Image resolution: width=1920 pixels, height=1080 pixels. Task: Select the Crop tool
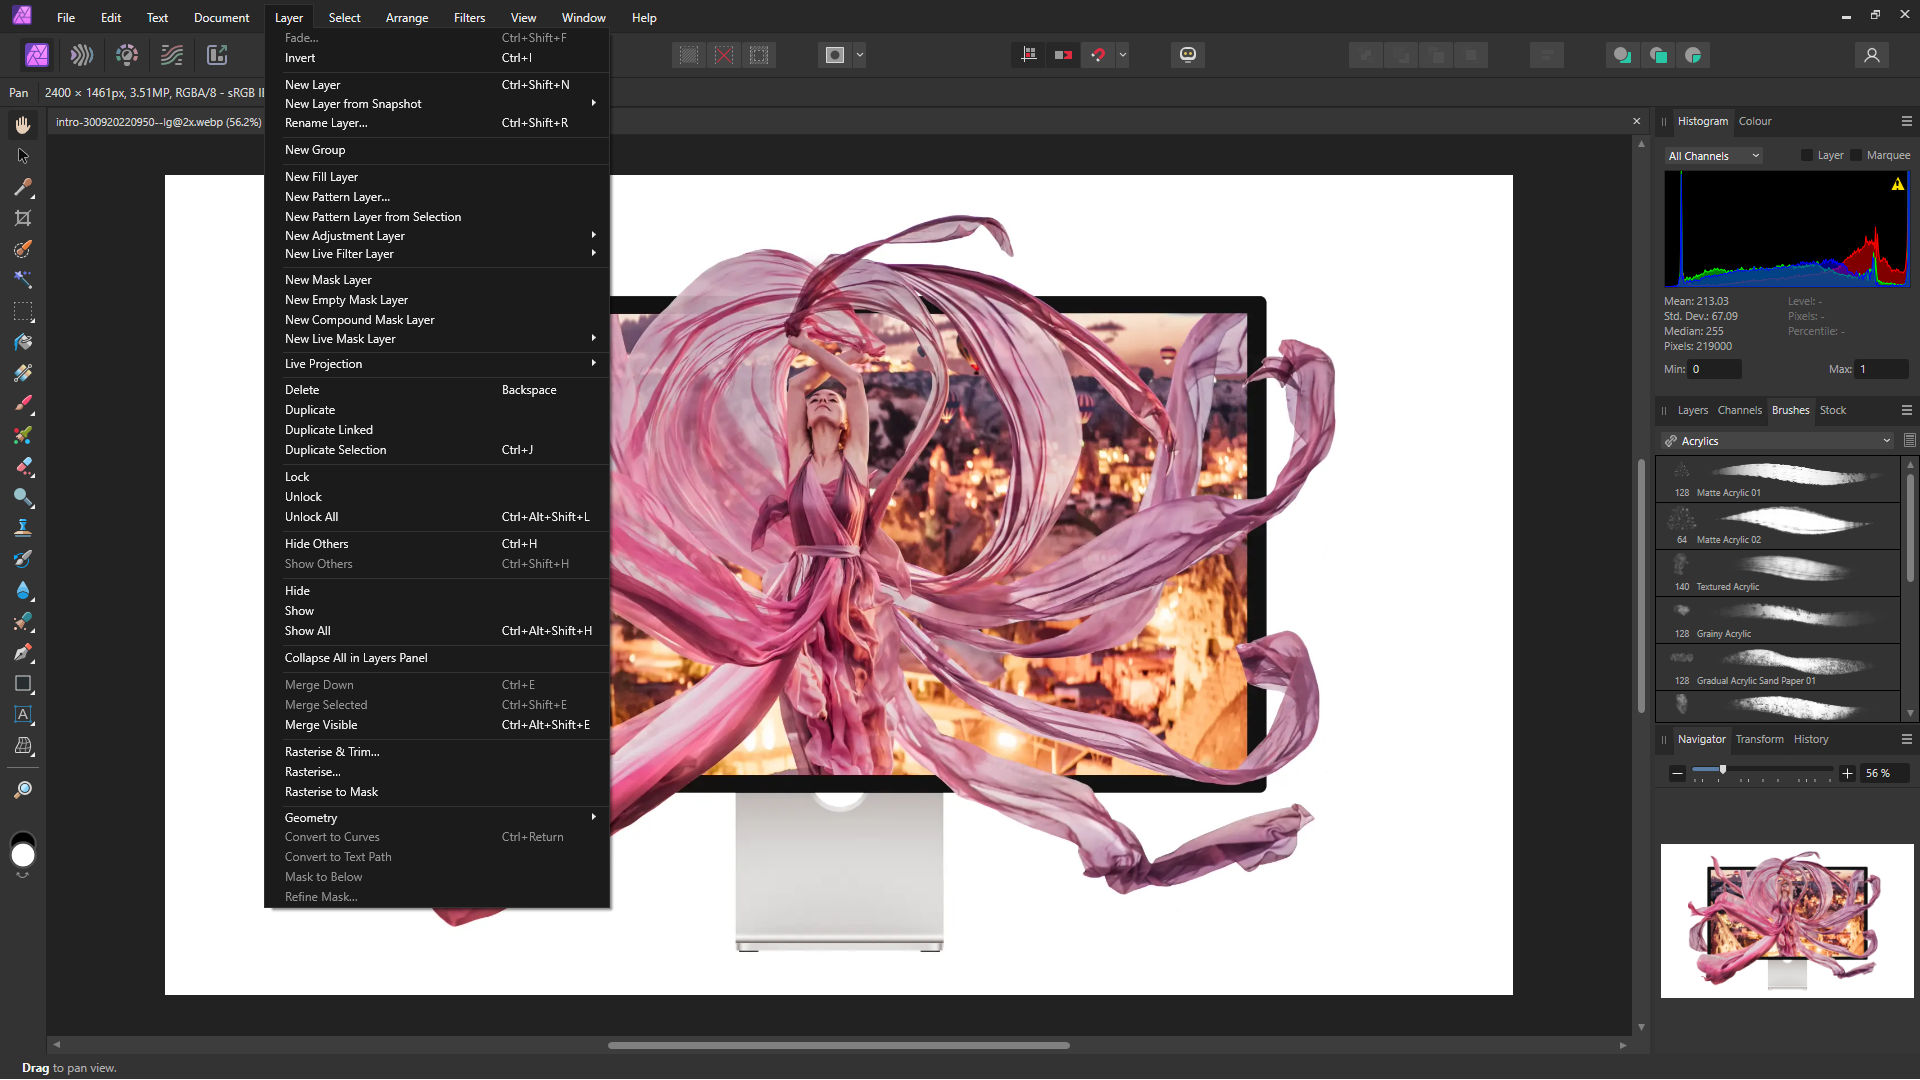23,218
